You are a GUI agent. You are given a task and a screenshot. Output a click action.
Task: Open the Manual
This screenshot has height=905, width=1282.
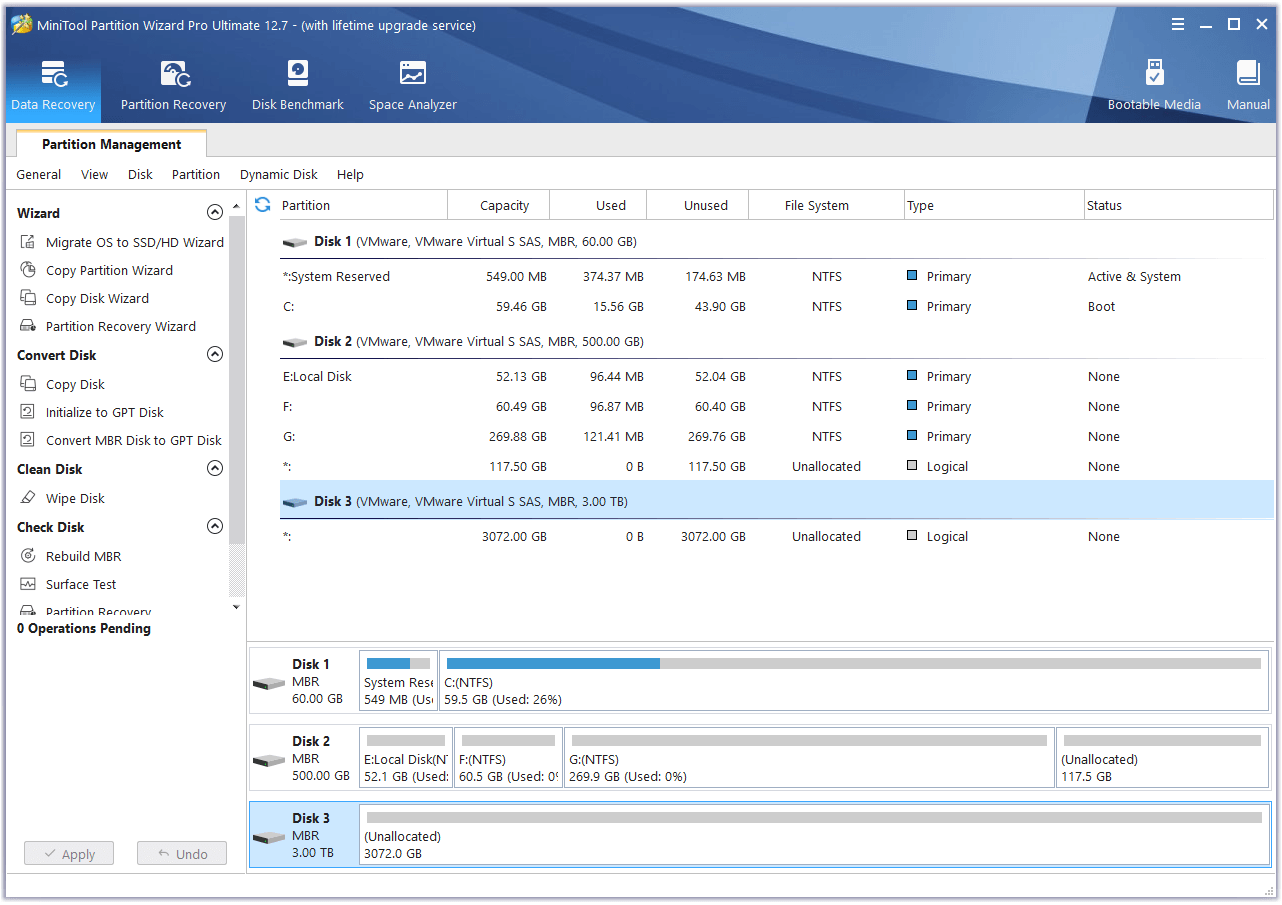[x=1247, y=86]
